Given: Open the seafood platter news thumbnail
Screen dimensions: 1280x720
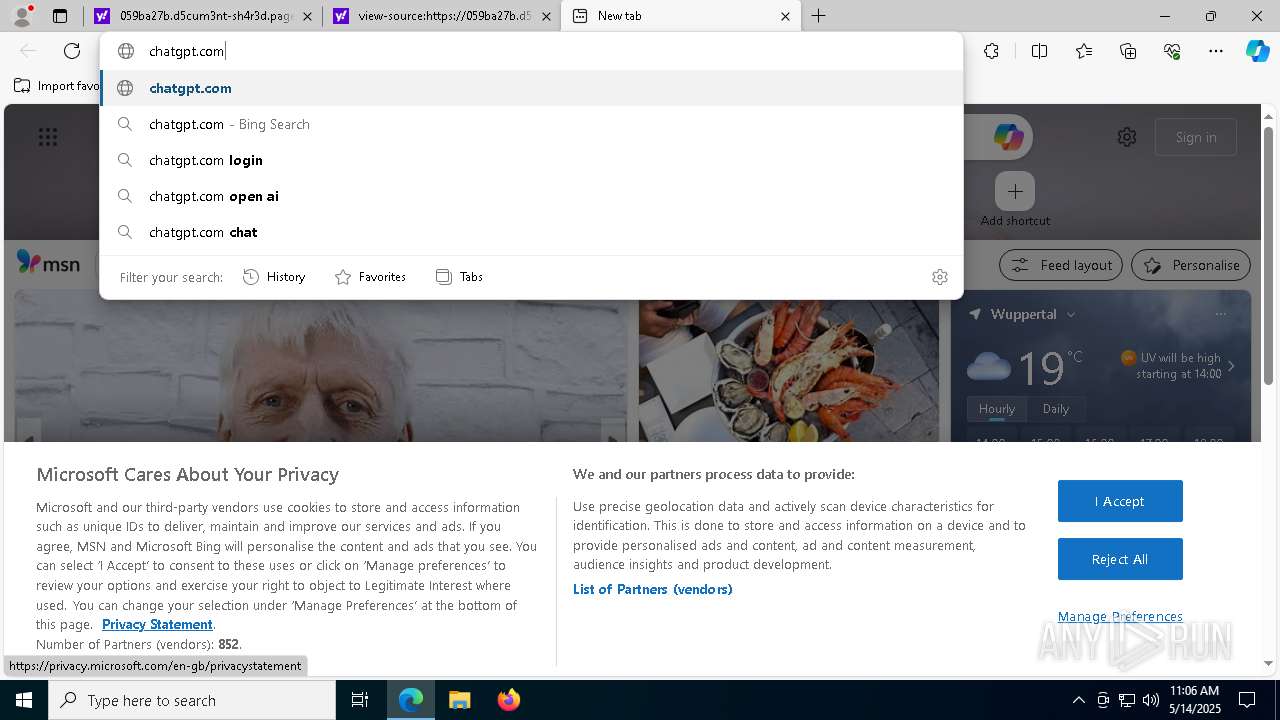Looking at the screenshot, I should [x=789, y=372].
